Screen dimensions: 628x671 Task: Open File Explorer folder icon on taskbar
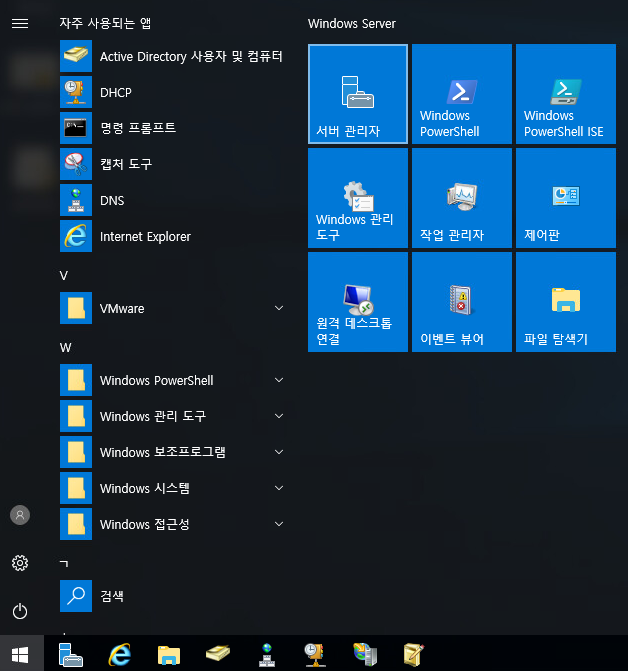[169, 655]
